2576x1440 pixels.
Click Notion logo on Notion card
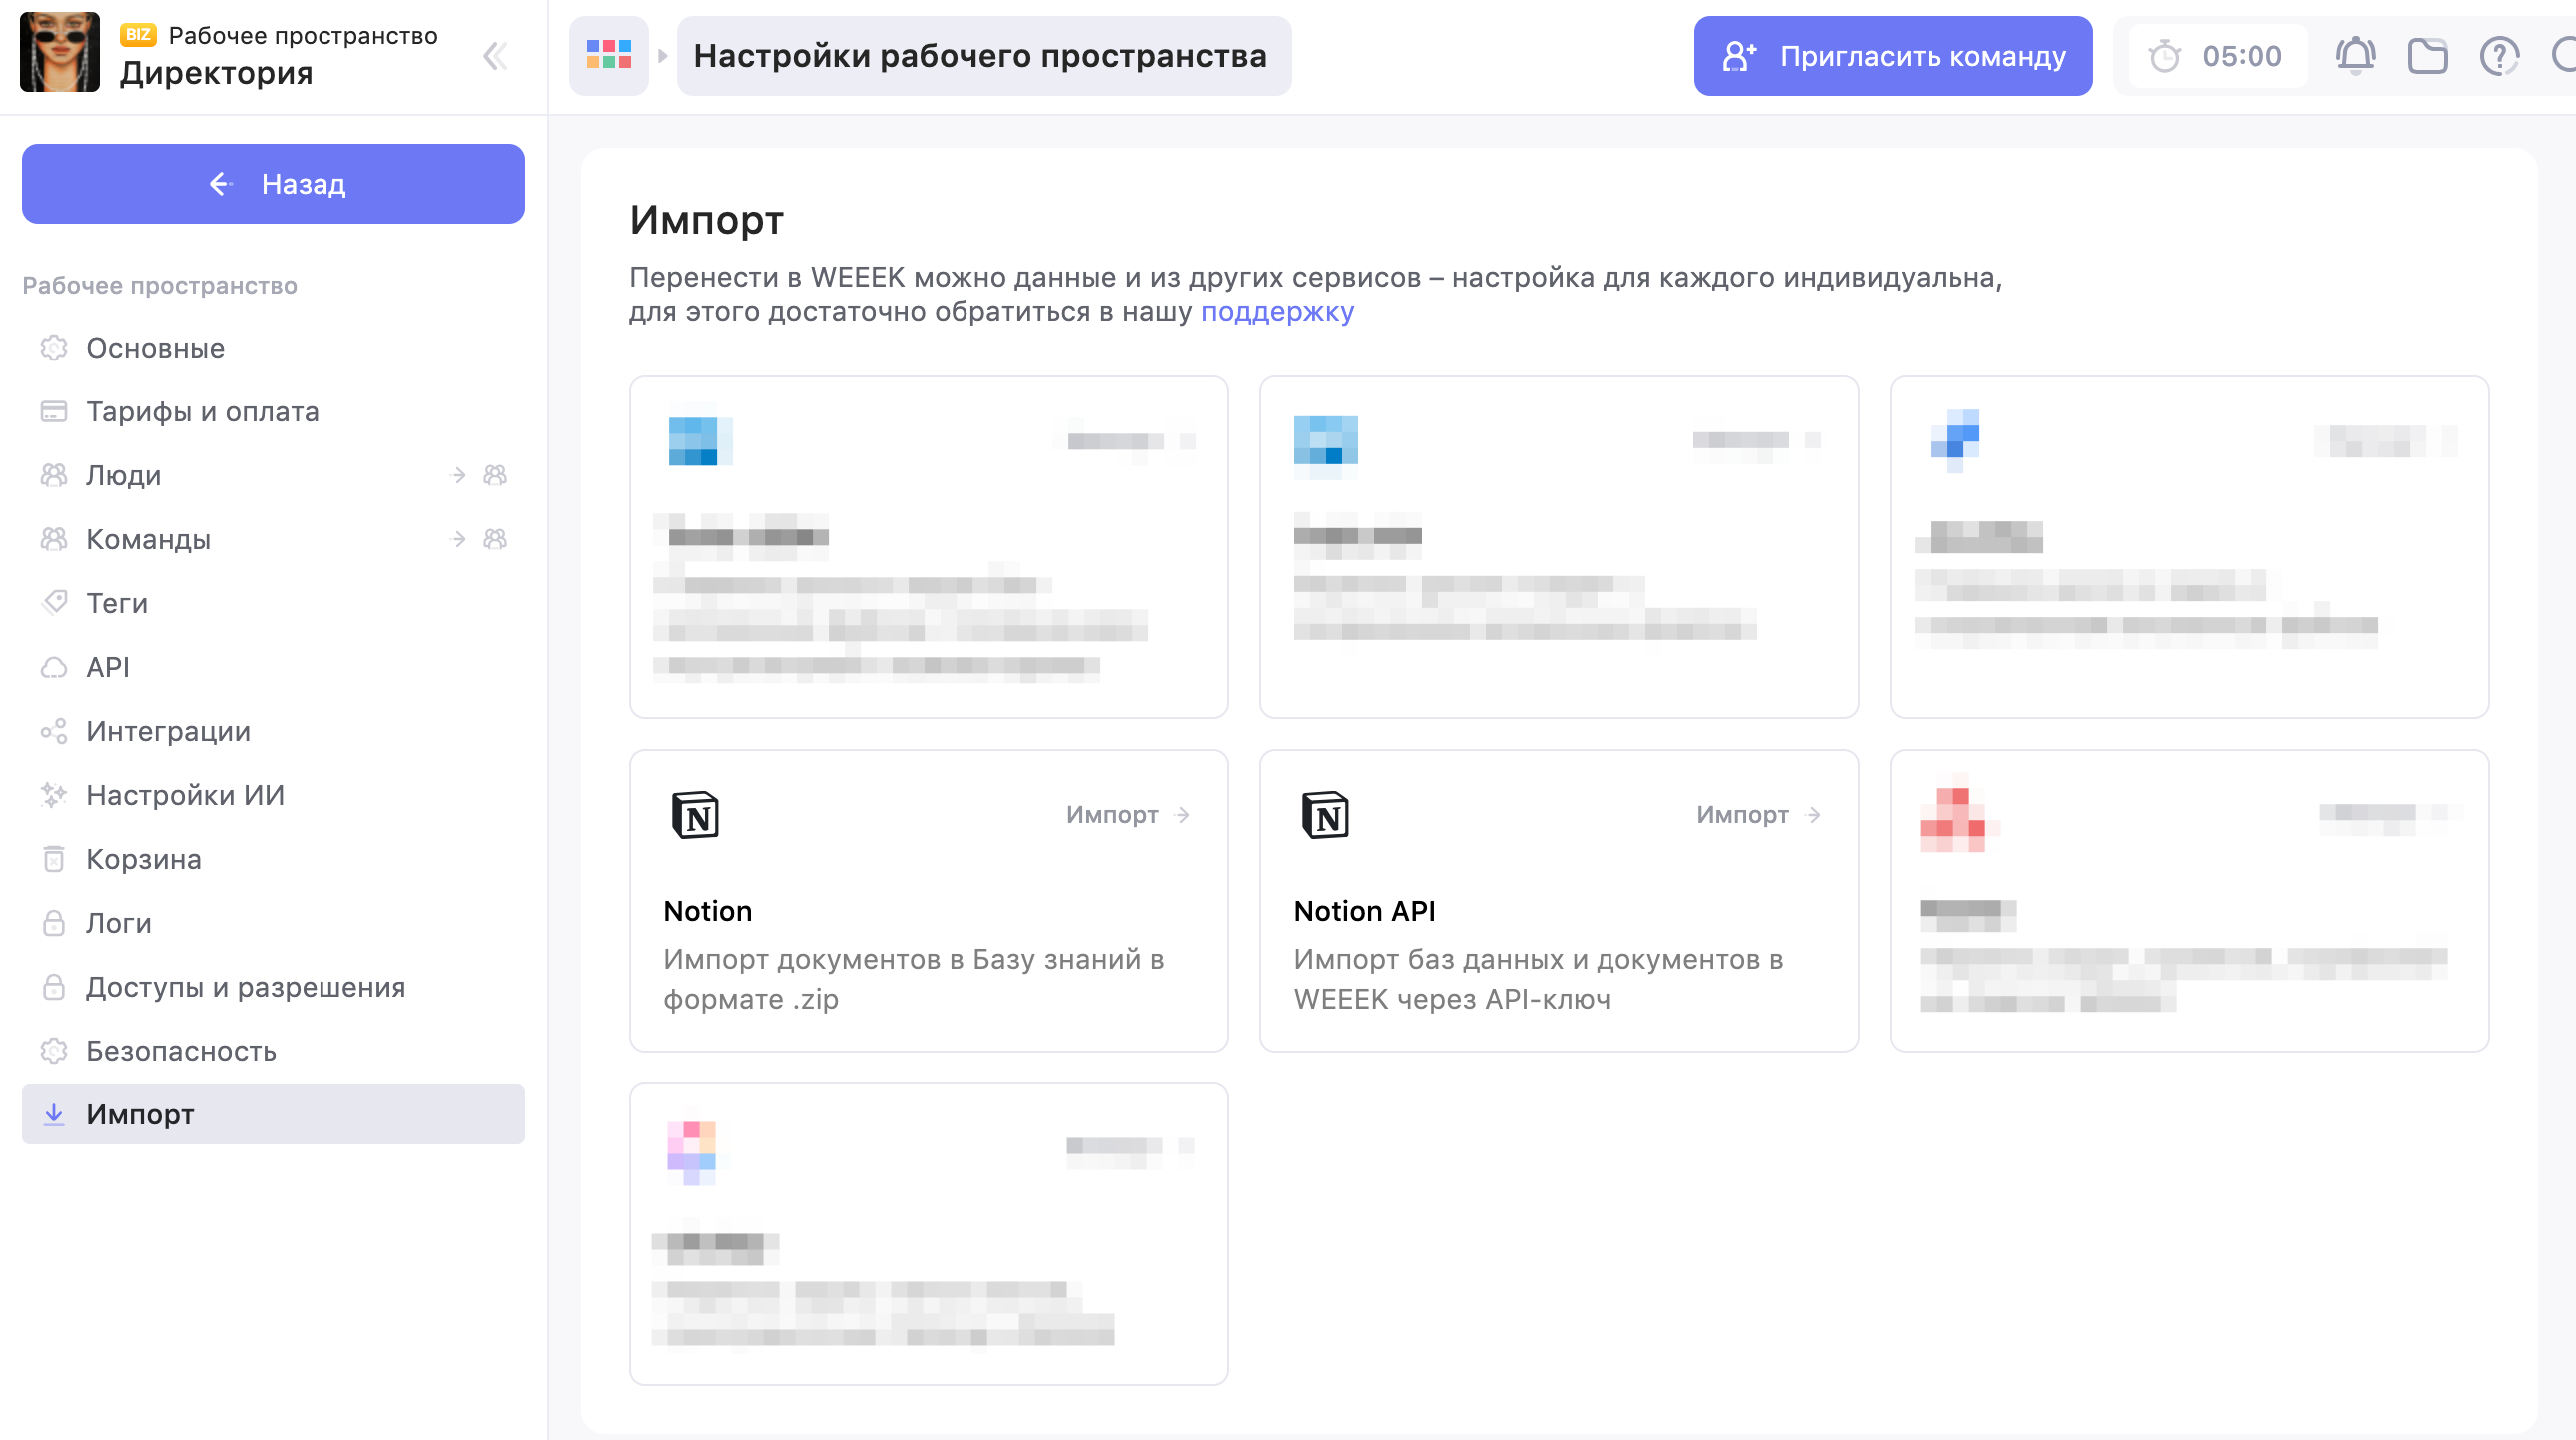(695, 815)
